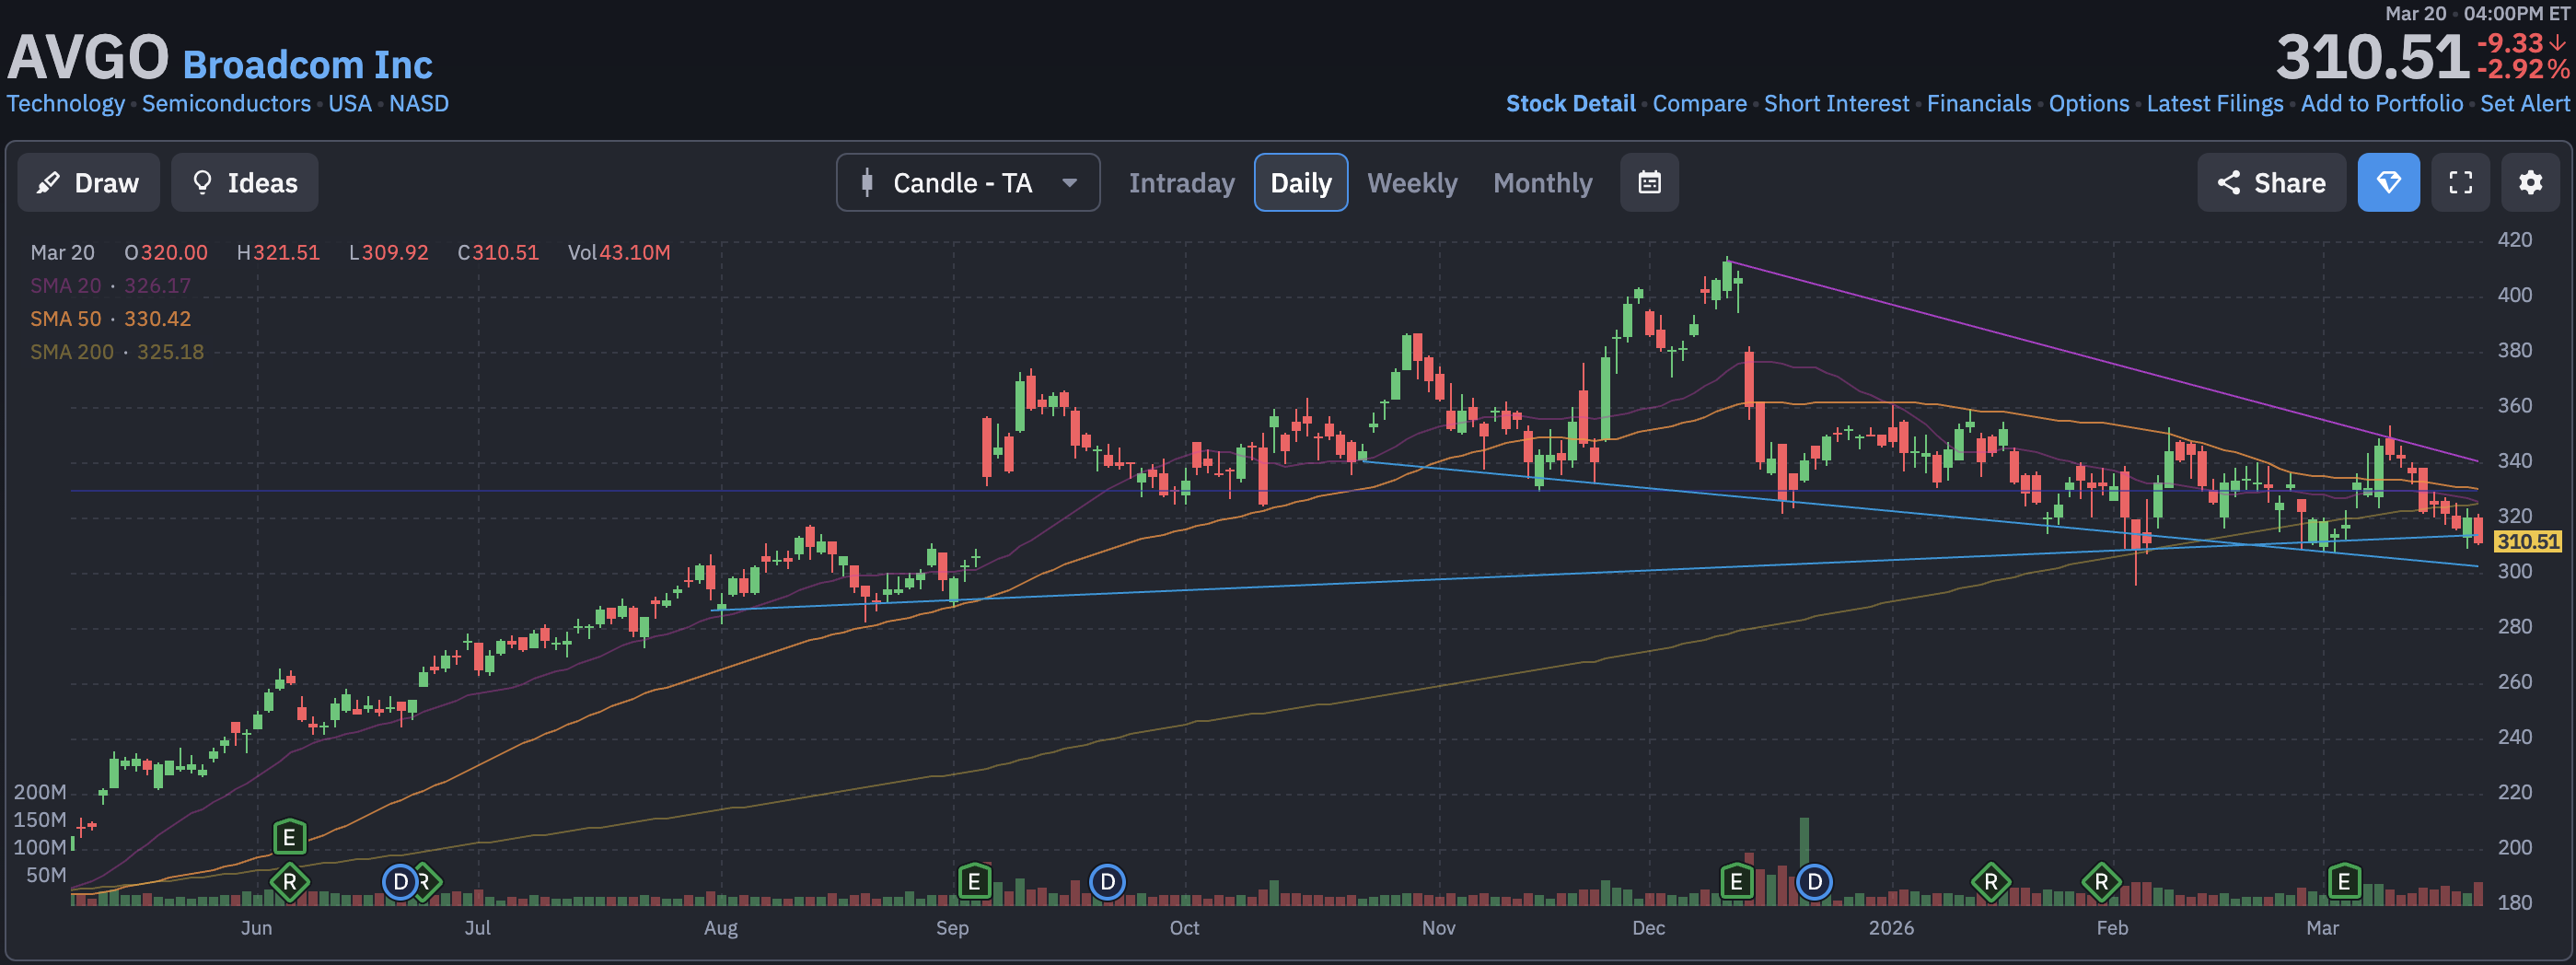Click the SMA 200 legend label
This screenshot has width=2576, height=965.
[72, 351]
